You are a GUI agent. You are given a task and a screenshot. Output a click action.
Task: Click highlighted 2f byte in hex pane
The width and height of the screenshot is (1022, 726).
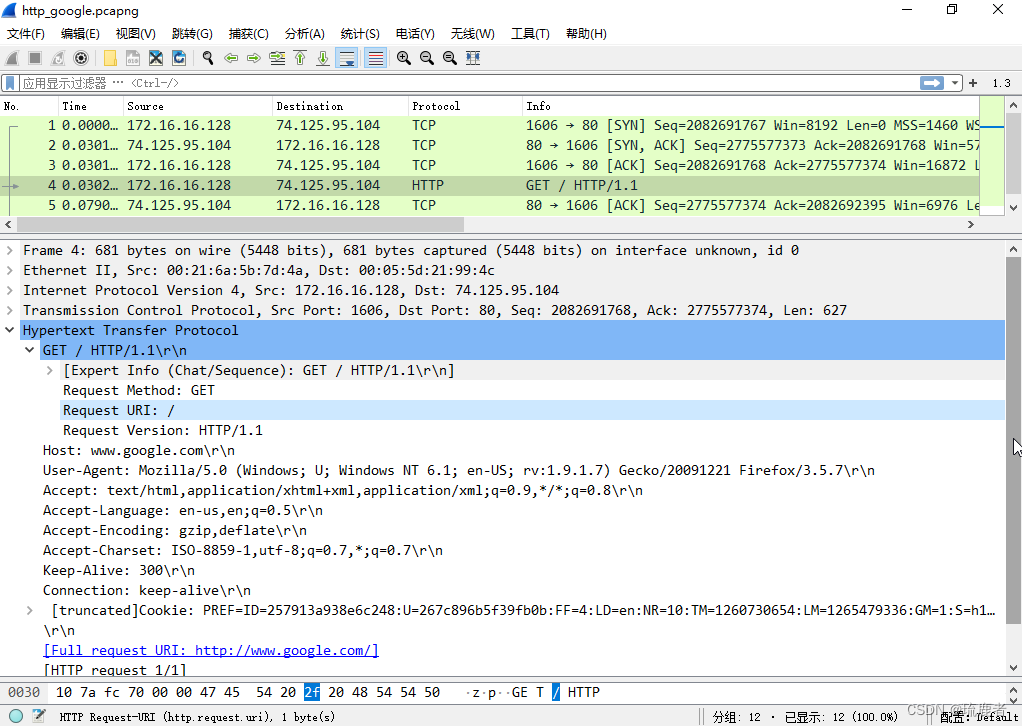(312, 692)
